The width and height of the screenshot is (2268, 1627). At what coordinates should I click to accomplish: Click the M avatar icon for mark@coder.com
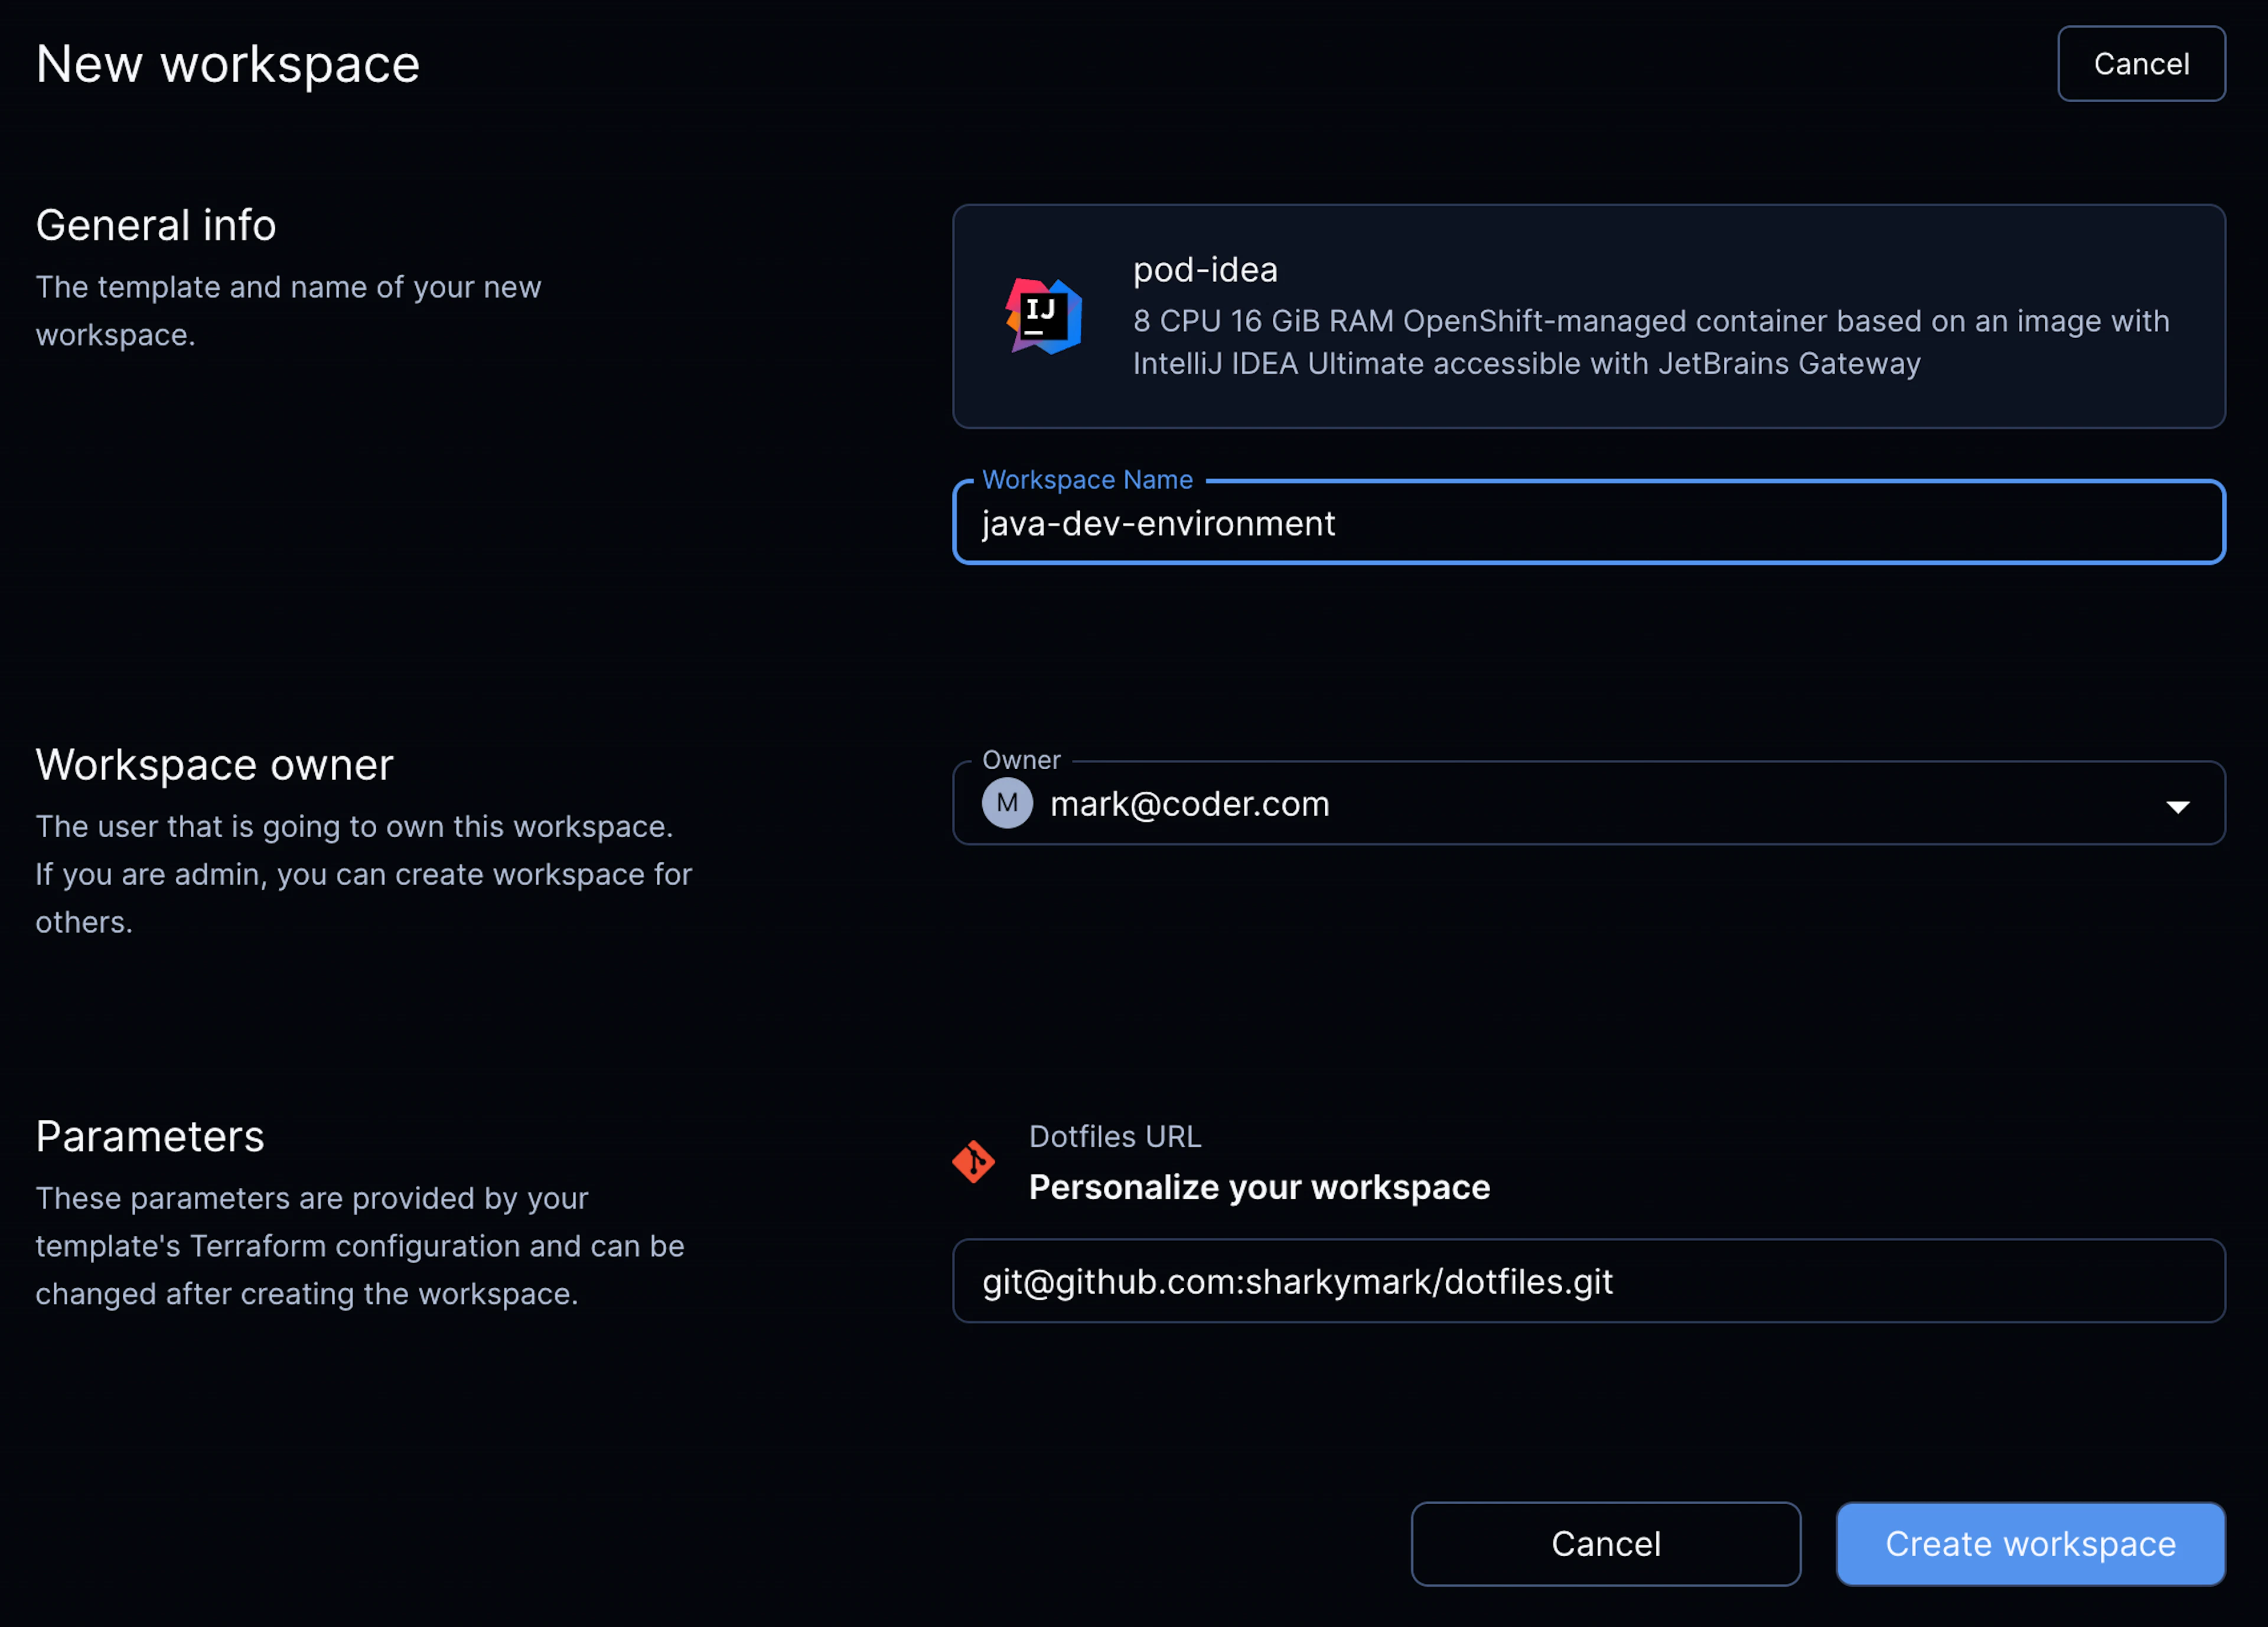click(1007, 803)
